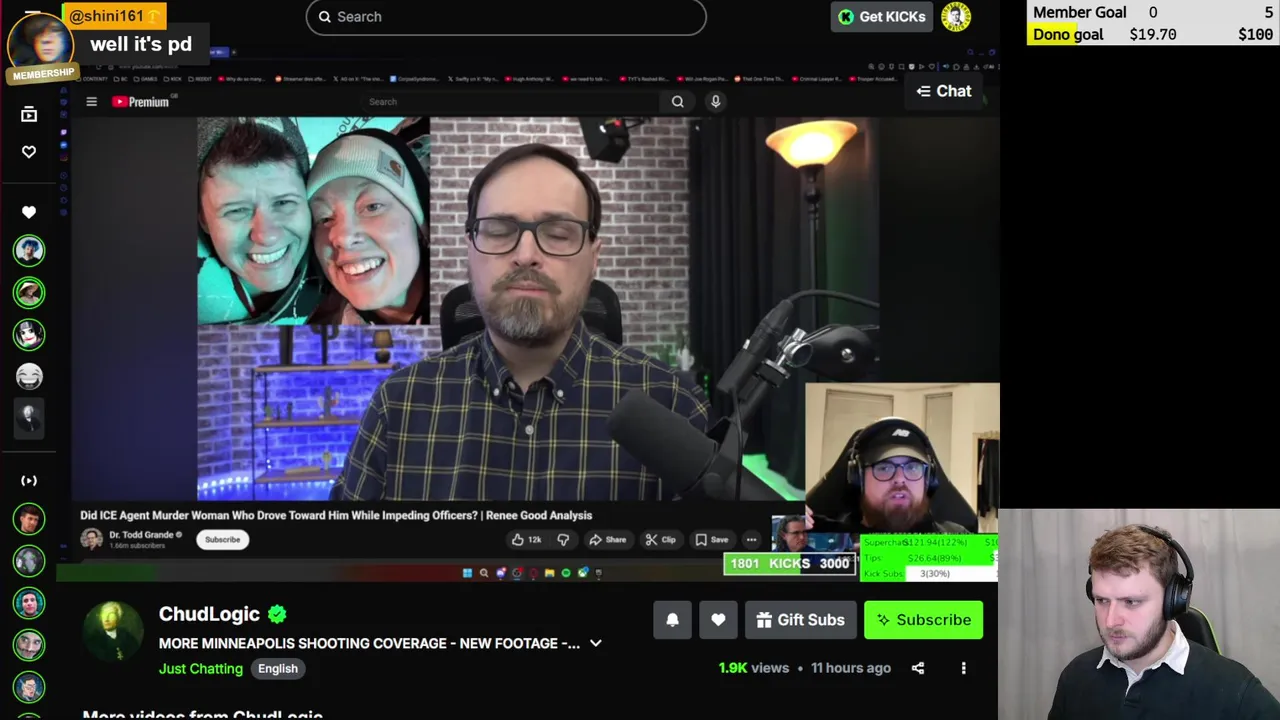Open the laughing emoji channel avatar in sidebar
1280x720 pixels.
[29, 376]
